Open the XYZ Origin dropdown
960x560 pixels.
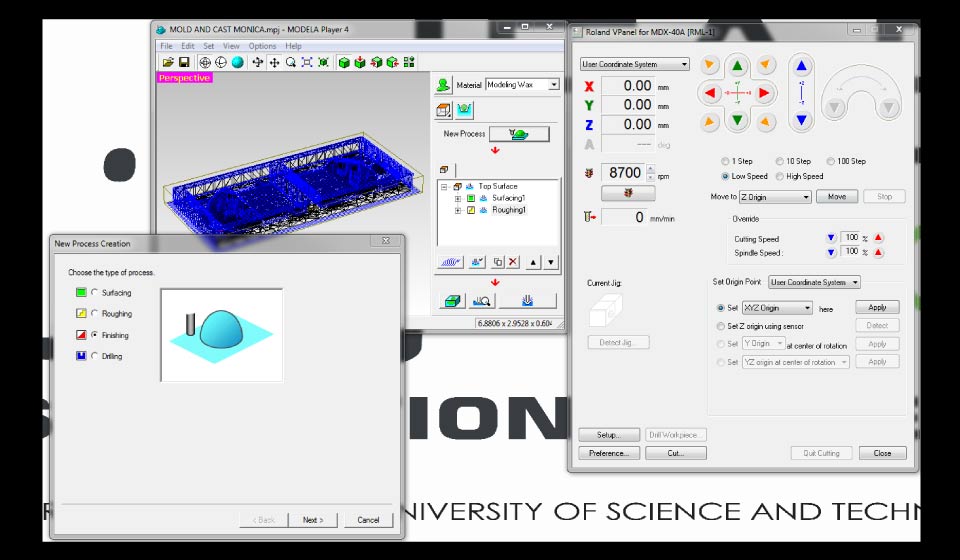[x=777, y=308]
